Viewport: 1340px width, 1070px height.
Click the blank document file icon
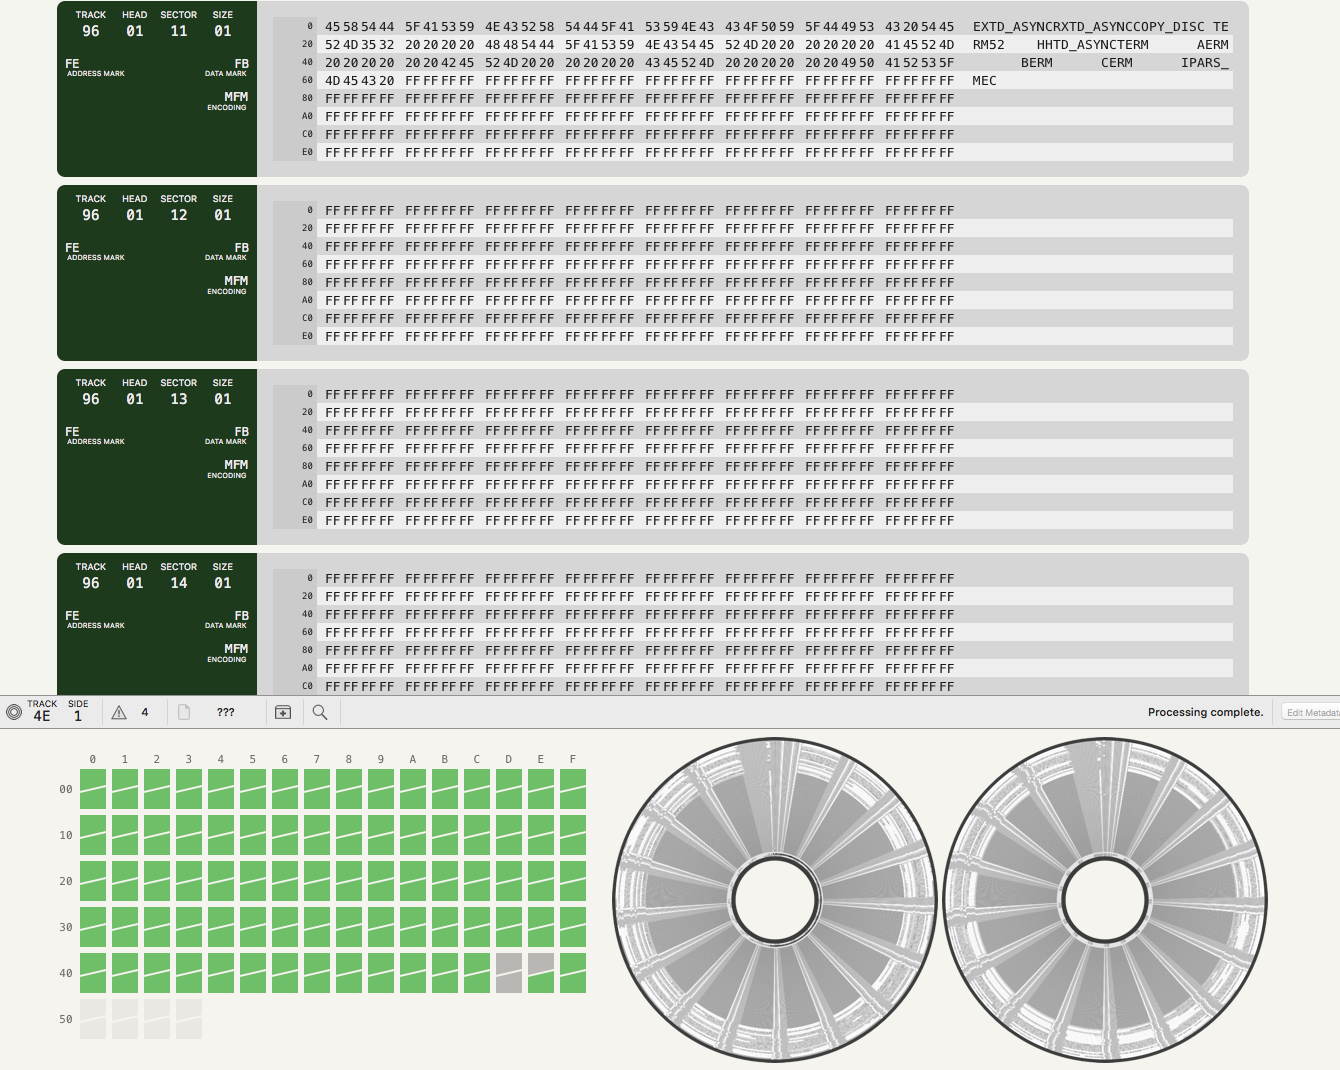tap(184, 712)
